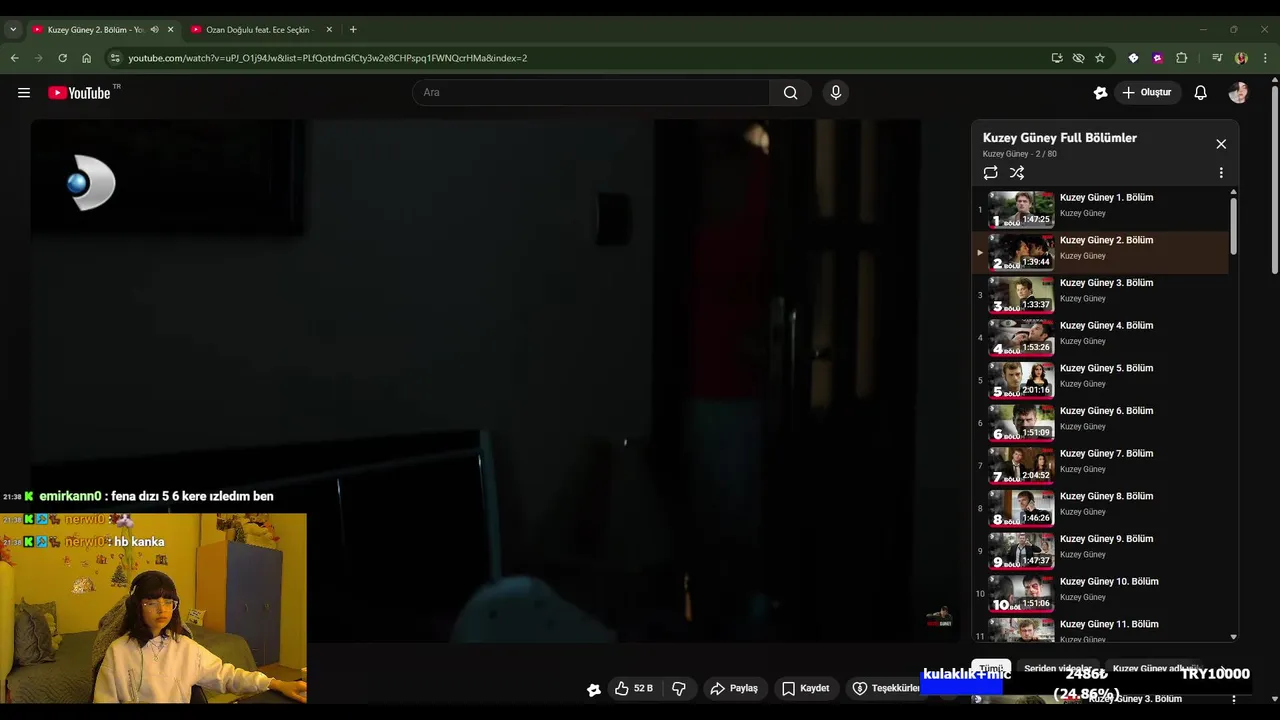Play the Kuzey Güney 9. Bölüm thumbnail
Viewport: 1280px width, 720px height.
[1021, 551]
